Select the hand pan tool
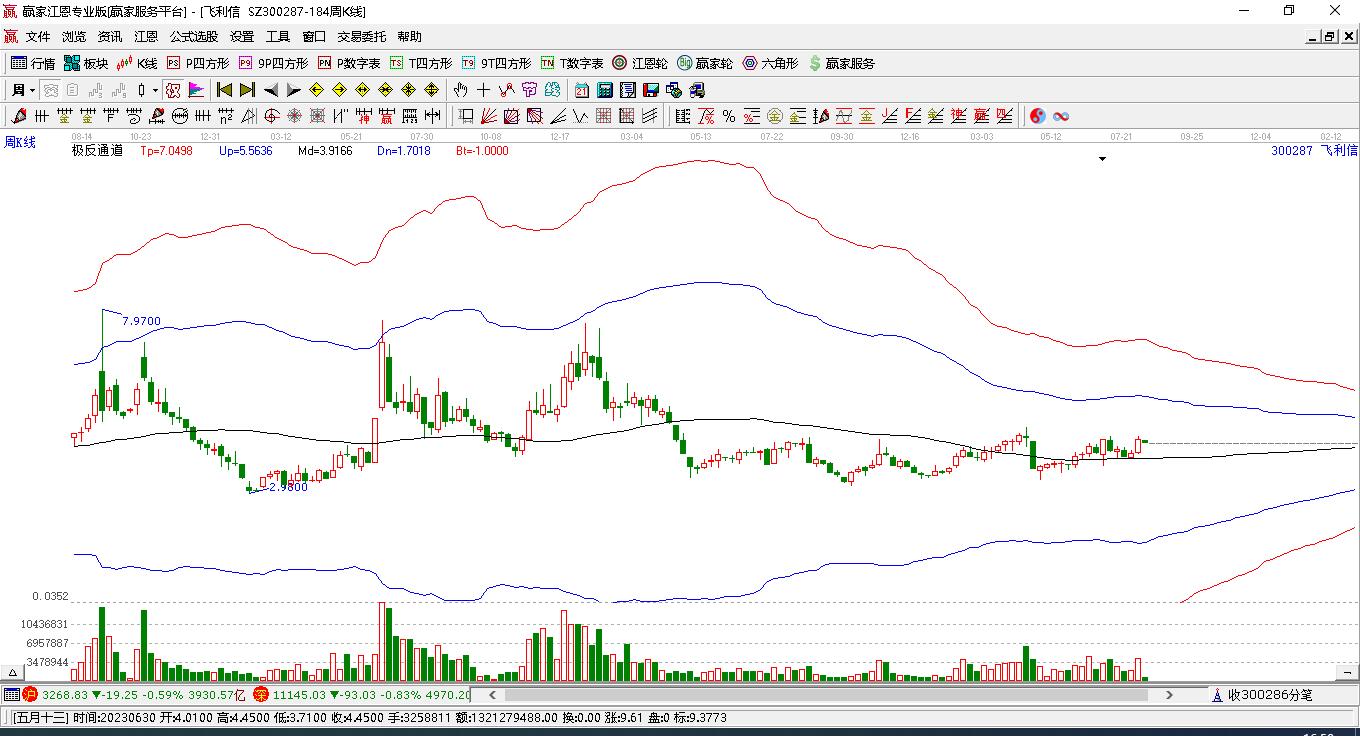1360x736 pixels. [461, 90]
